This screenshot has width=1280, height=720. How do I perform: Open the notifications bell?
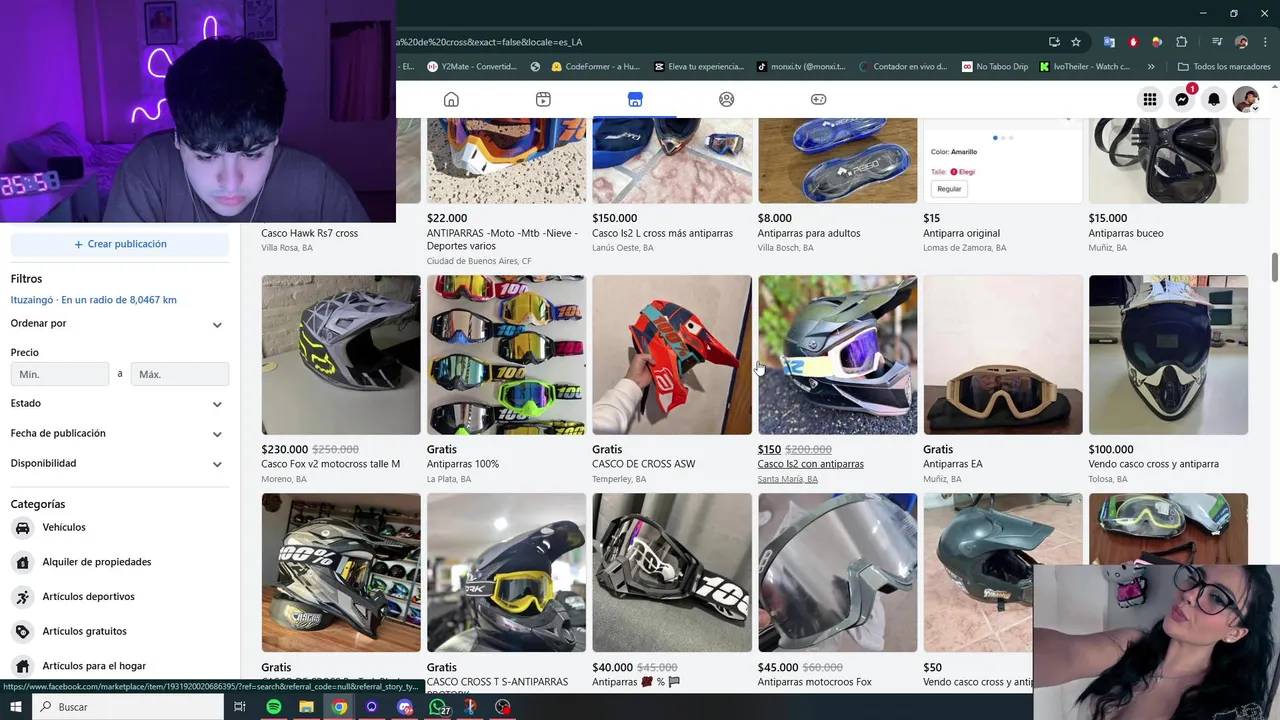[1214, 99]
